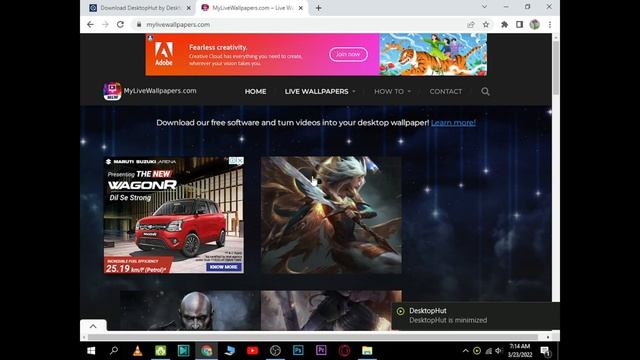Click 'Join now' in the Adobe ad
Image resolution: width=640 pixels, height=360 pixels.
click(x=348, y=54)
